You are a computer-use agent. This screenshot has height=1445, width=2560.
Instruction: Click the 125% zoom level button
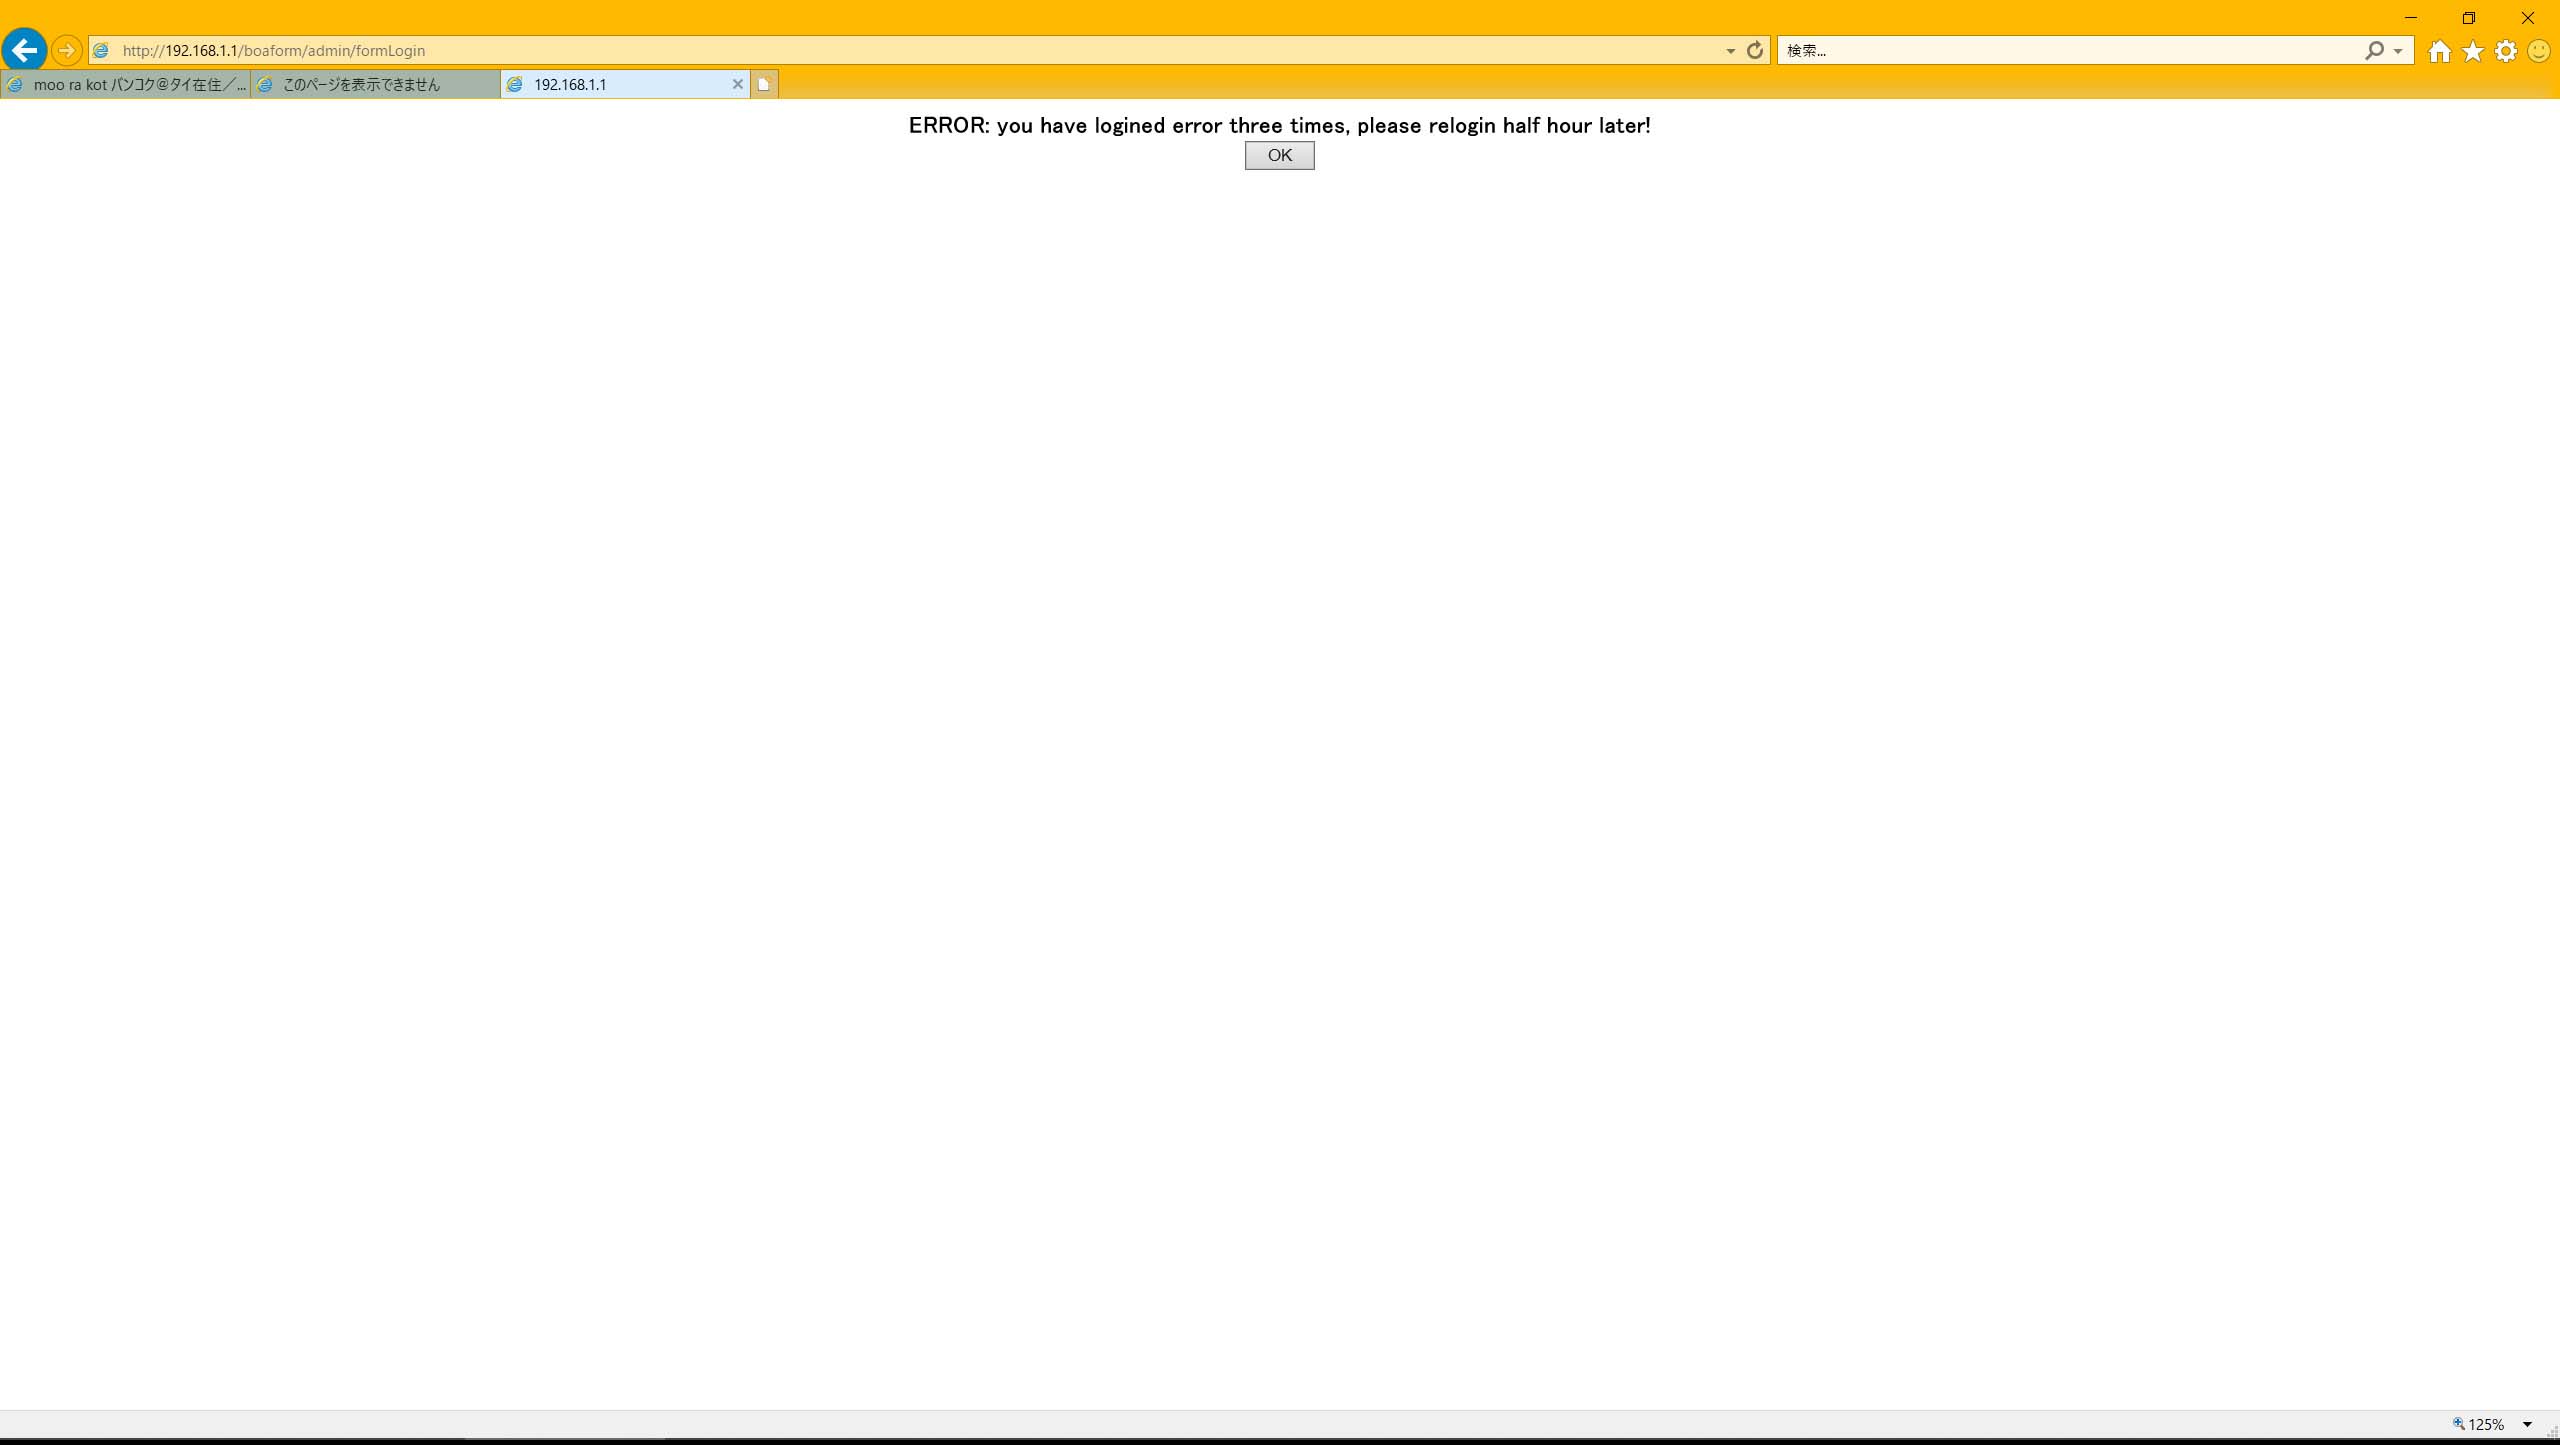[2479, 1424]
